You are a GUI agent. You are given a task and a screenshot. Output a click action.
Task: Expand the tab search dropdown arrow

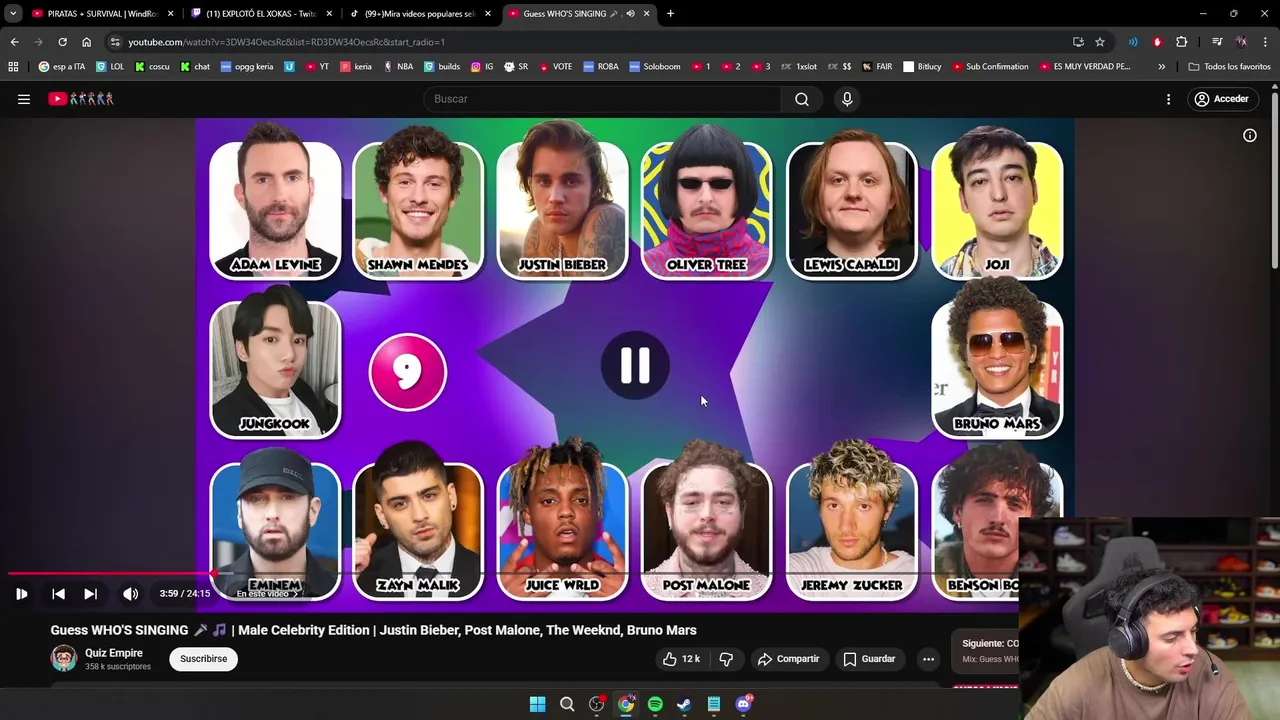coord(13,14)
